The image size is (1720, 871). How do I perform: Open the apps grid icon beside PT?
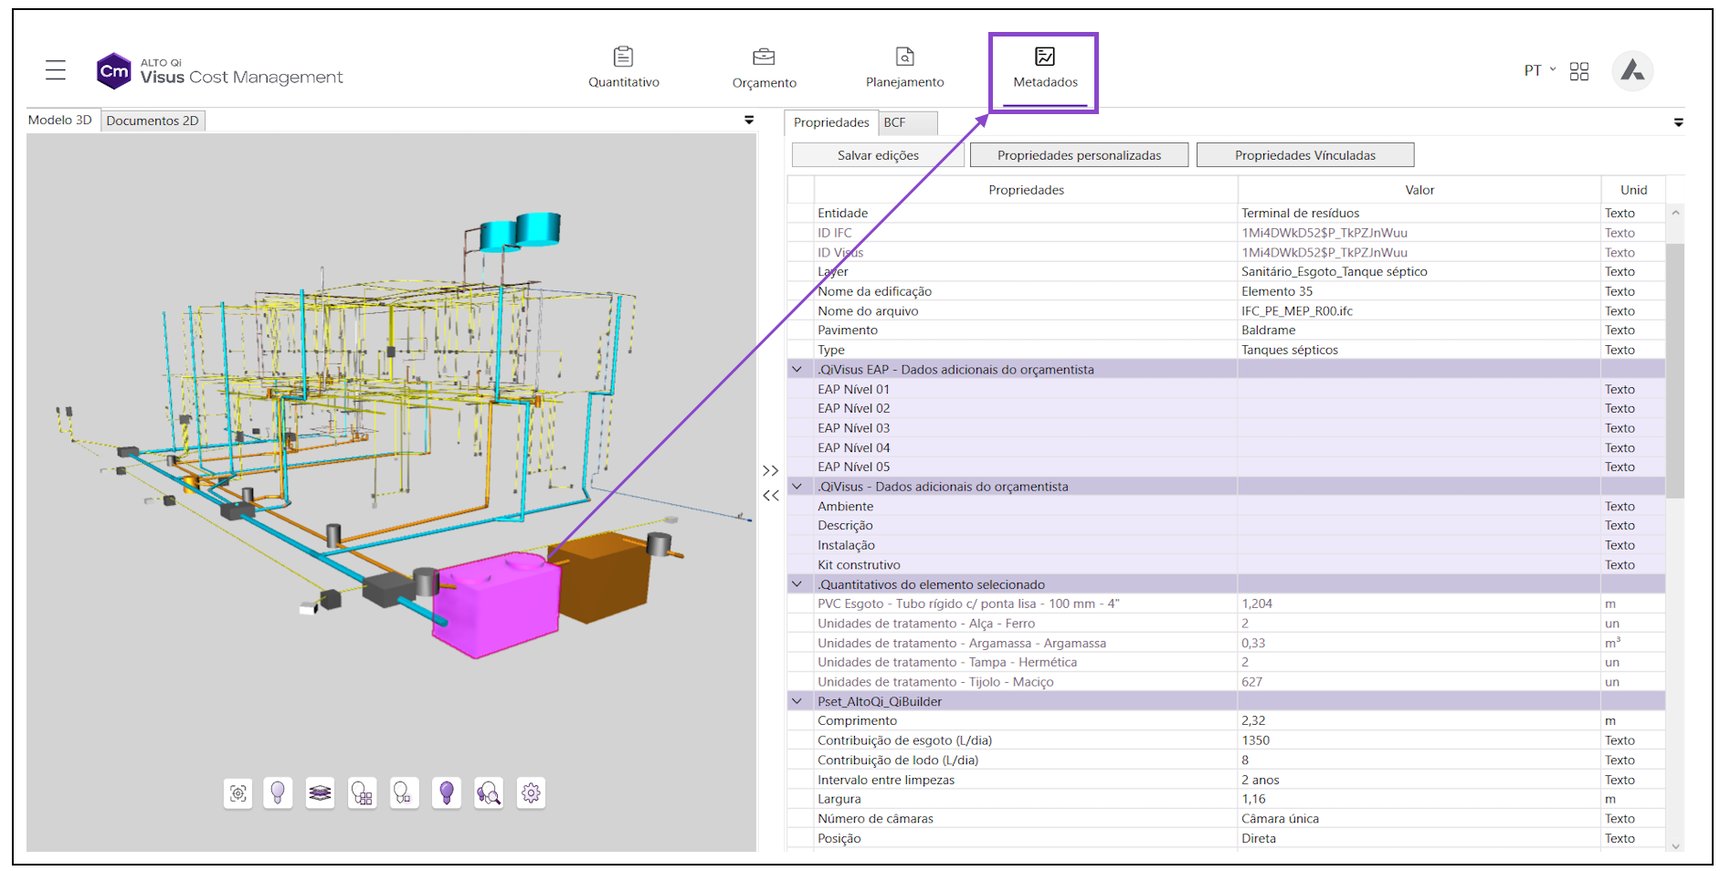(1579, 71)
